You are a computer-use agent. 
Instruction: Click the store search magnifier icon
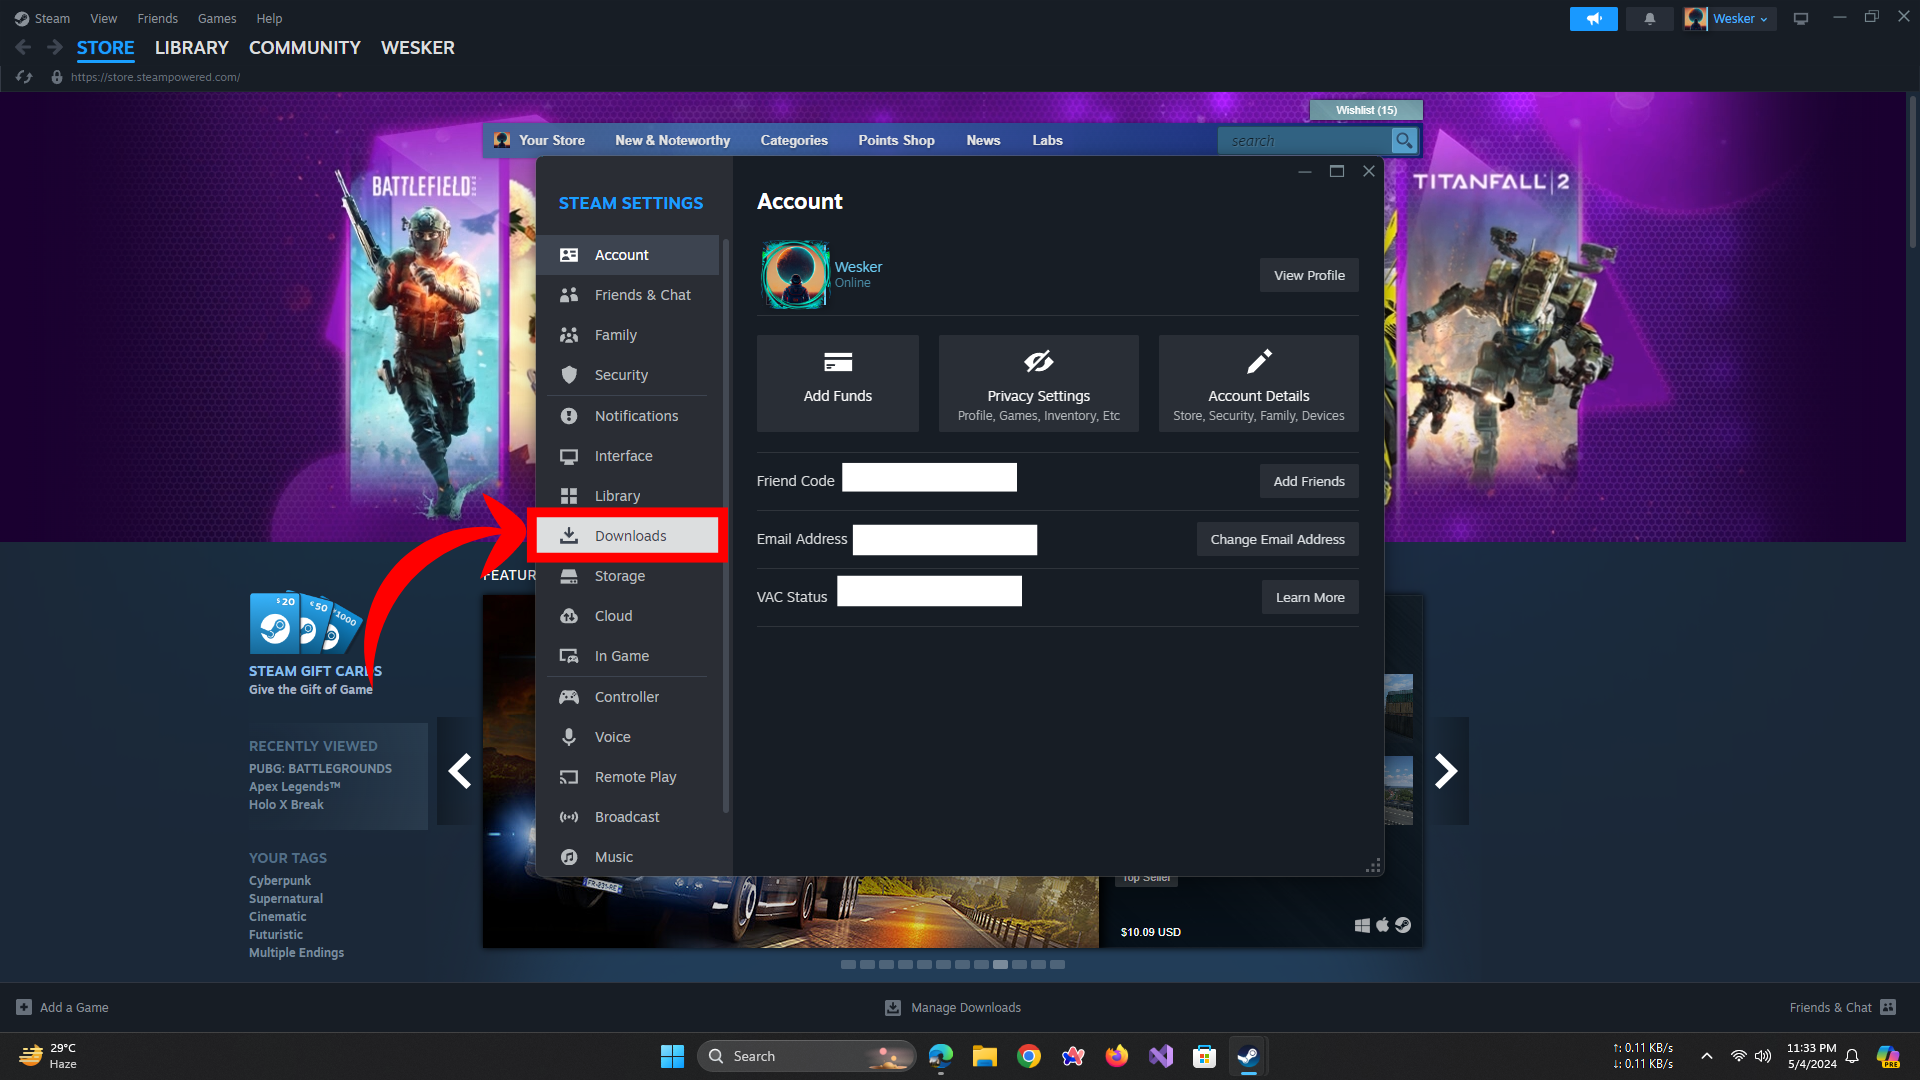click(1404, 141)
